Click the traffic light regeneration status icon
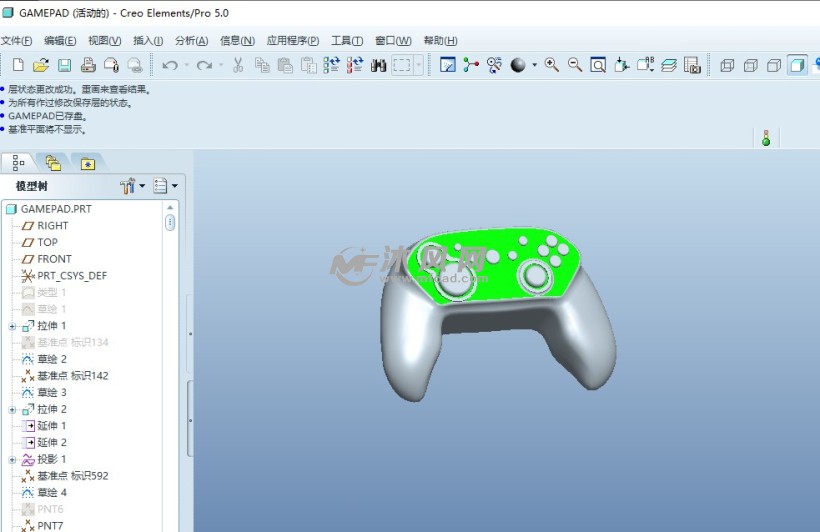 tap(766, 138)
